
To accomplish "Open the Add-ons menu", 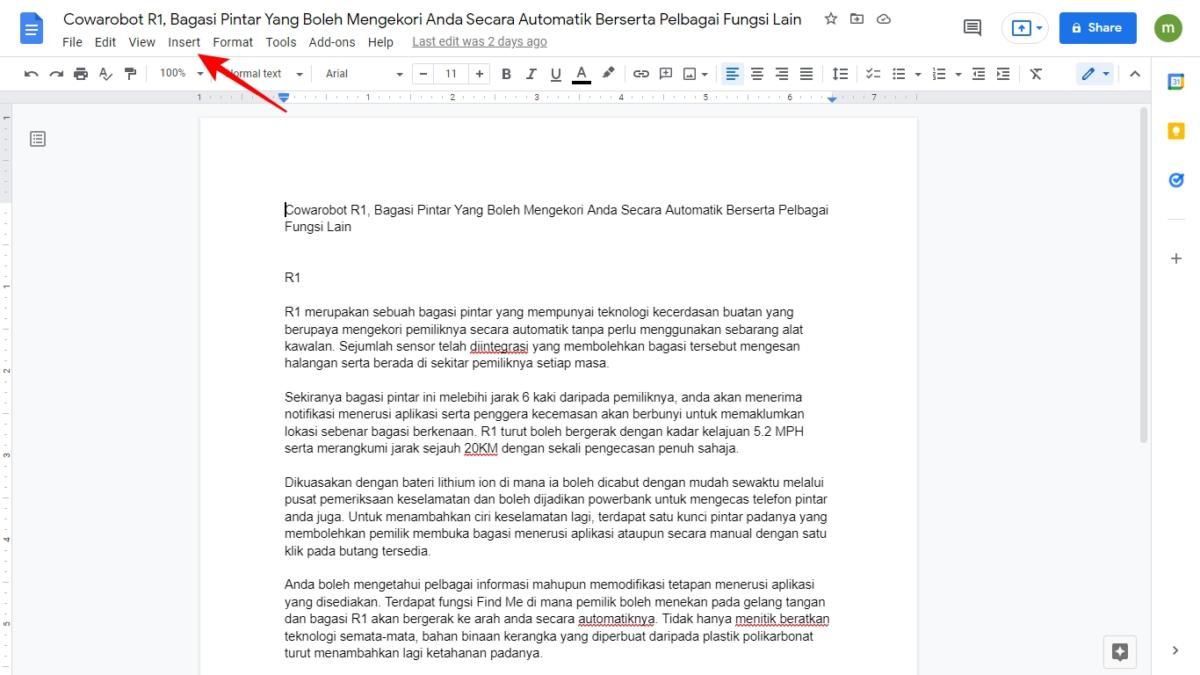I will tap(332, 42).
